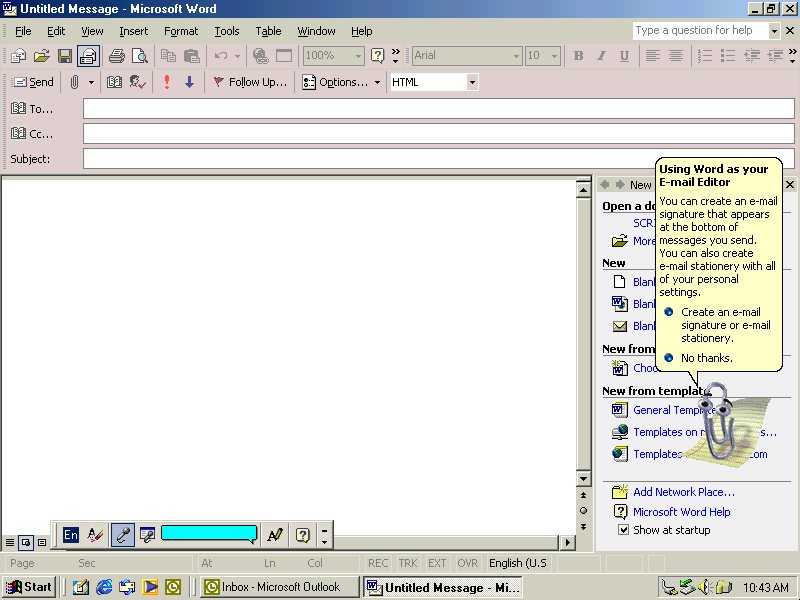This screenshot has height=600, width=800.
Task: Launch Windows Media Player from Quick Launch
Action: pos(150,587)
